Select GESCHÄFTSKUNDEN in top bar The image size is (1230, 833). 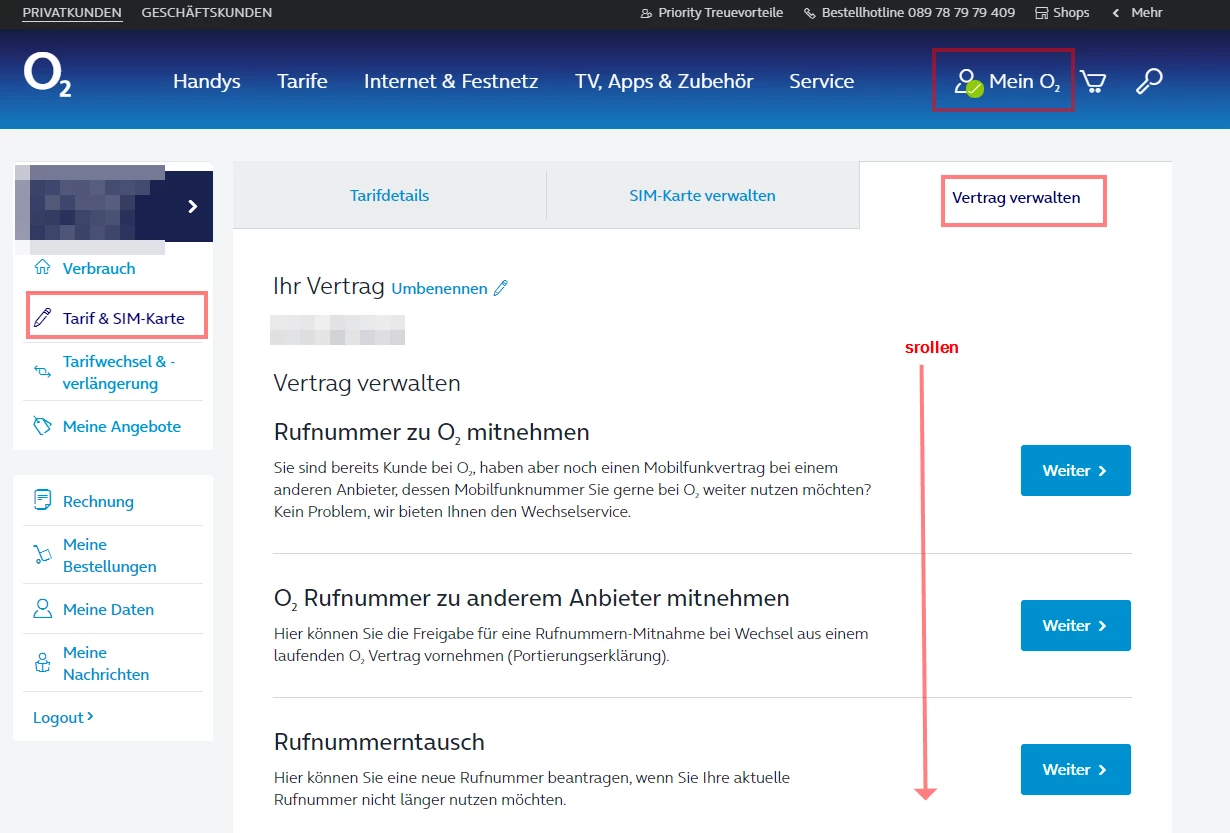point(207,13)
